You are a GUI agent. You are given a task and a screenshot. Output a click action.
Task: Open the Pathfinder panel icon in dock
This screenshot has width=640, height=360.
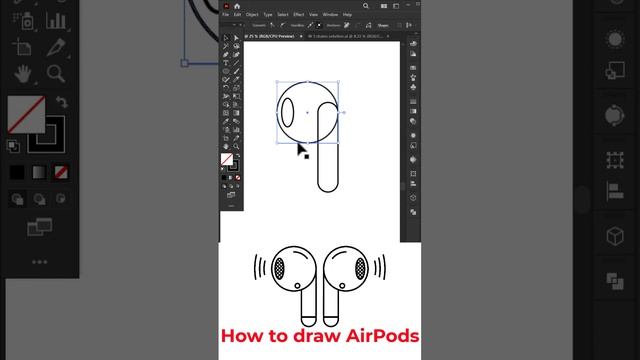pos(413,212)
